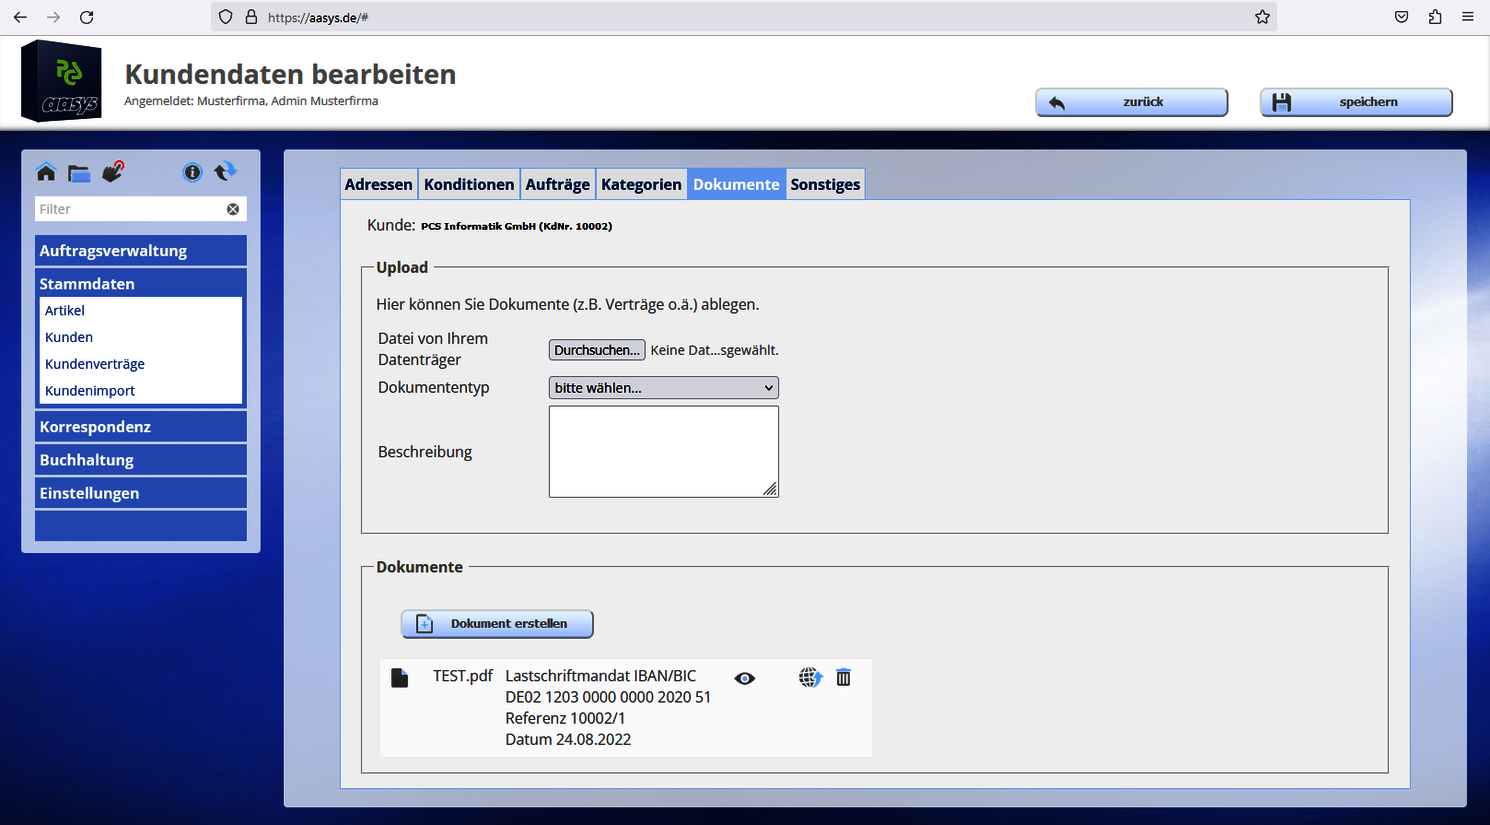Open the Dokumententyp dropdown
This screenshot has height=825, width=1490.
pyautogui.click(x=663, y=388)
